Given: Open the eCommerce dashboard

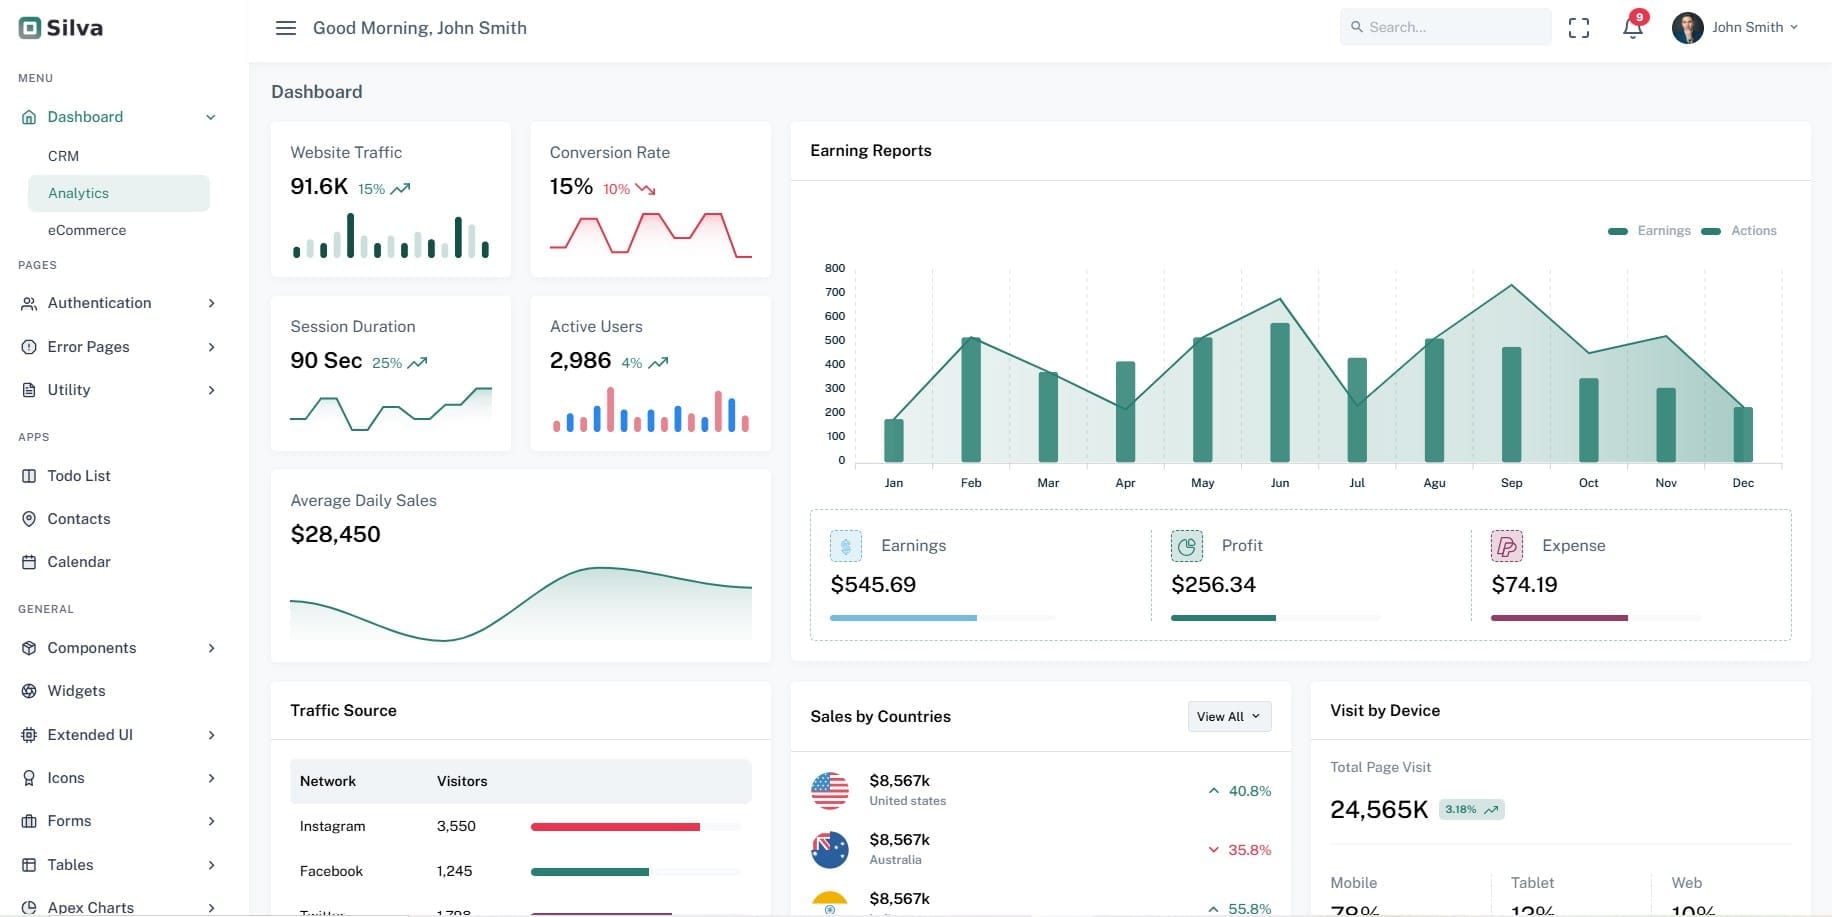Looking at the screenshot, I should 87,230.
